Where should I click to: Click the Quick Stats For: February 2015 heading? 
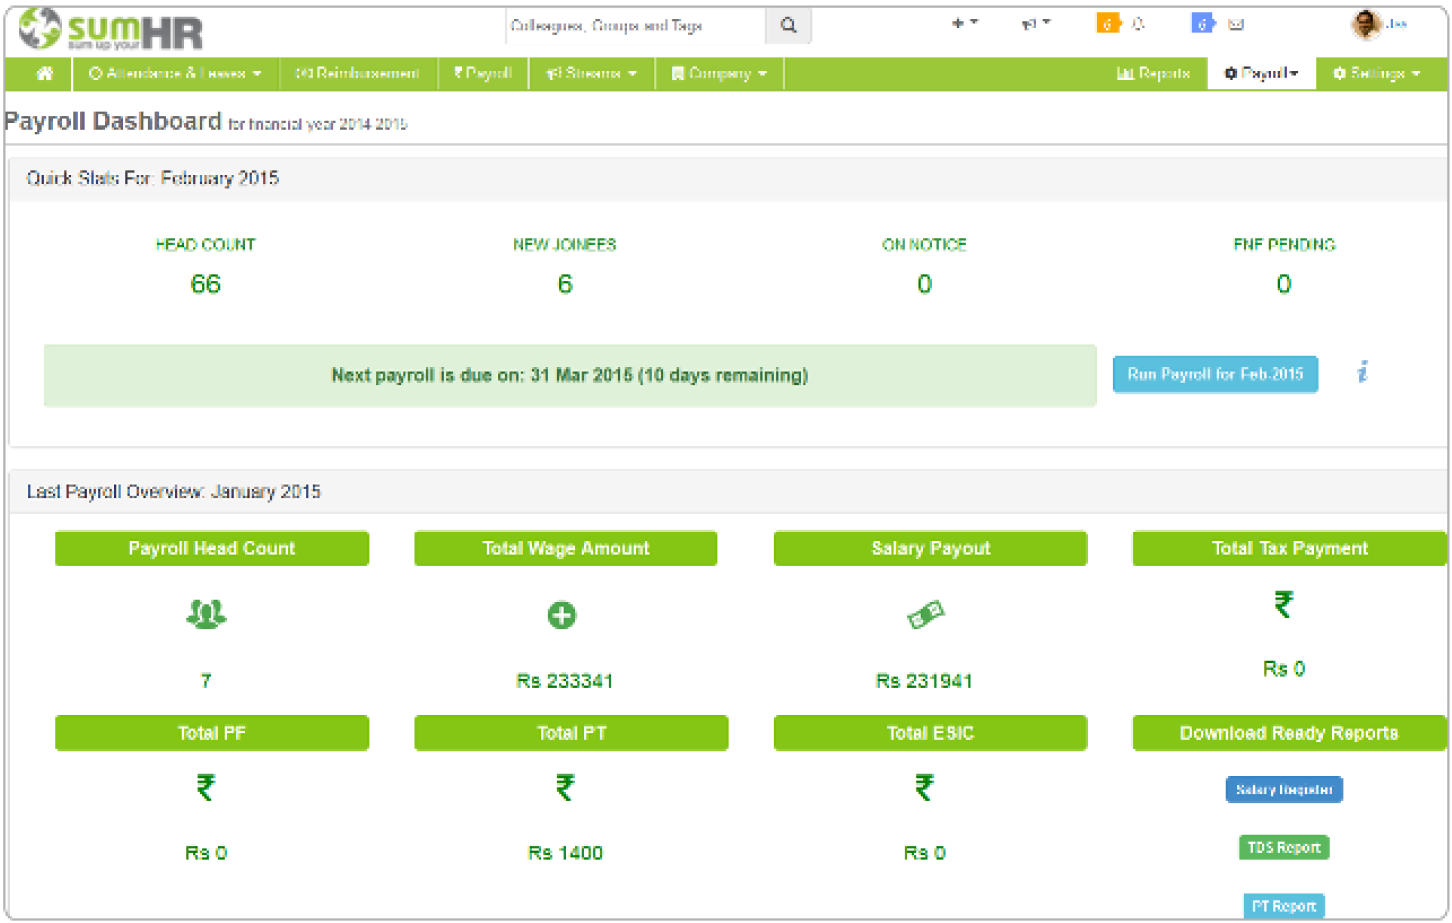(152, 178)
